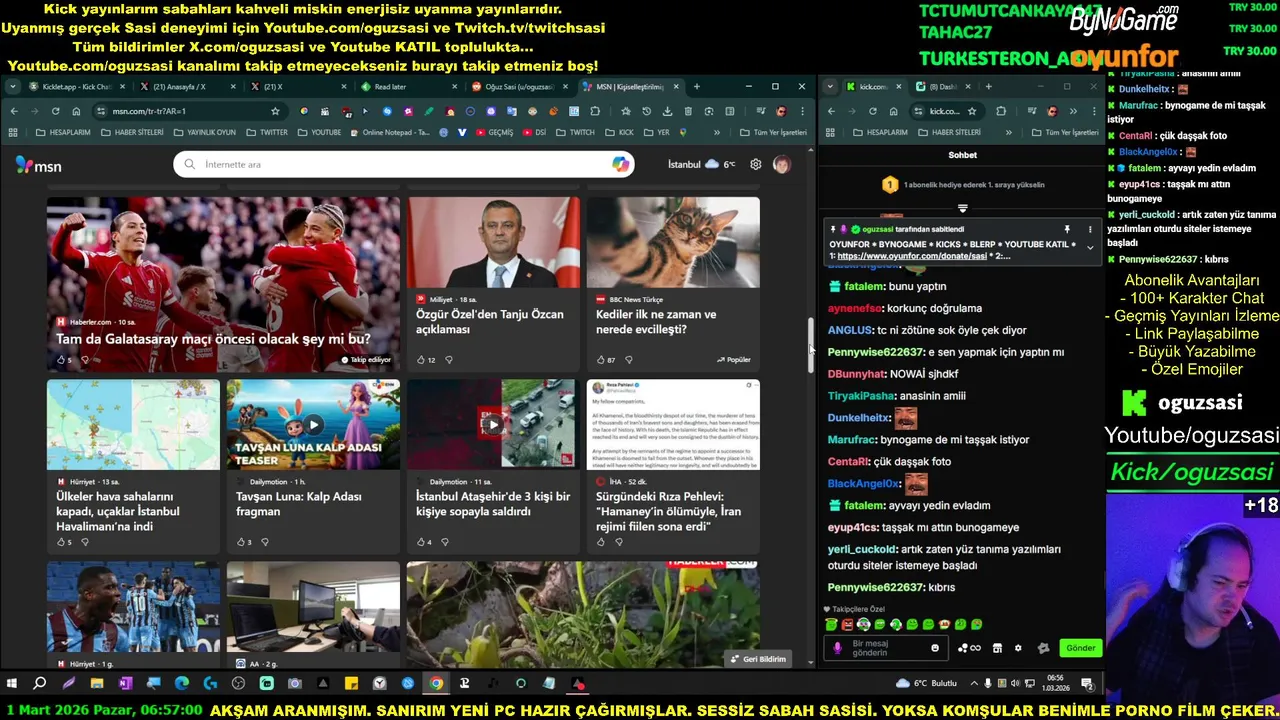The width and height of the screenshot is (1280, 720).
Task: Insert the angry red emote from Takipçilere Özel
Action: click(847, 624)
